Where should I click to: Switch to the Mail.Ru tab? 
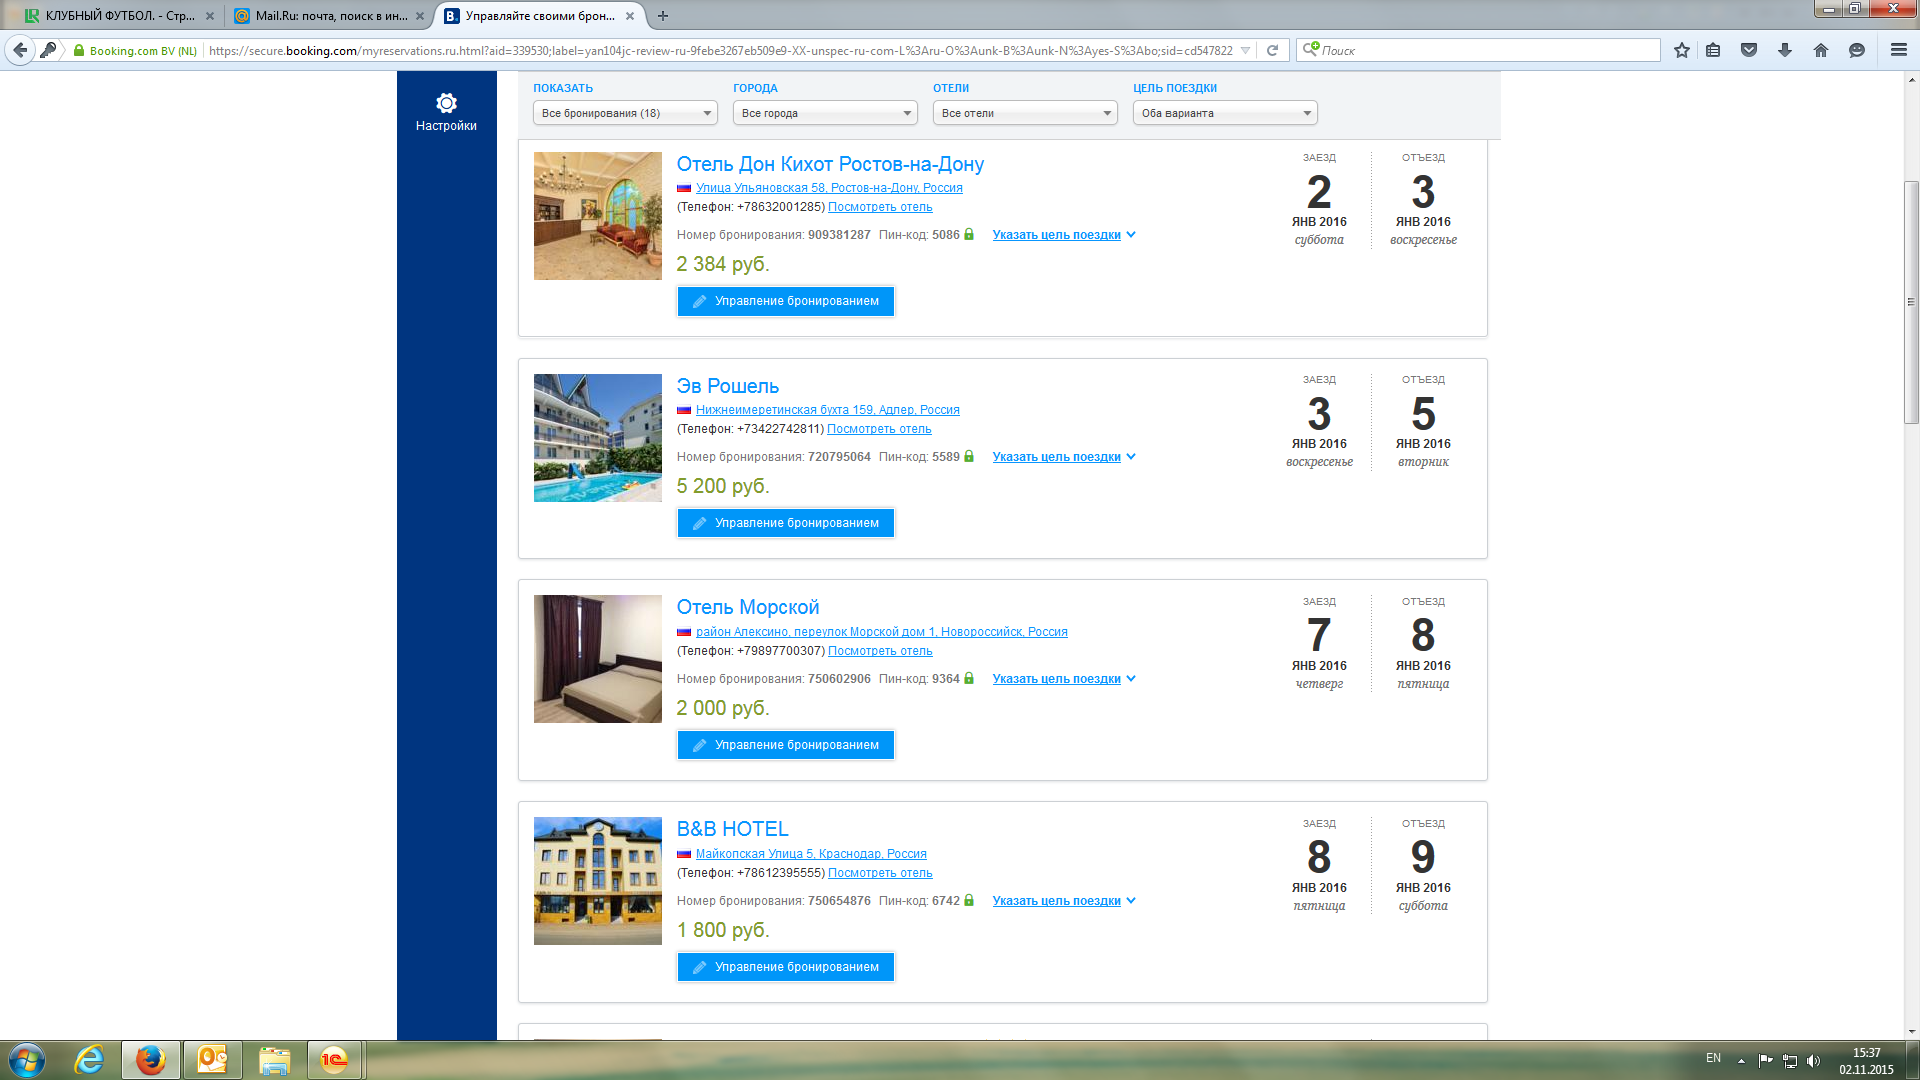[330, 16]
